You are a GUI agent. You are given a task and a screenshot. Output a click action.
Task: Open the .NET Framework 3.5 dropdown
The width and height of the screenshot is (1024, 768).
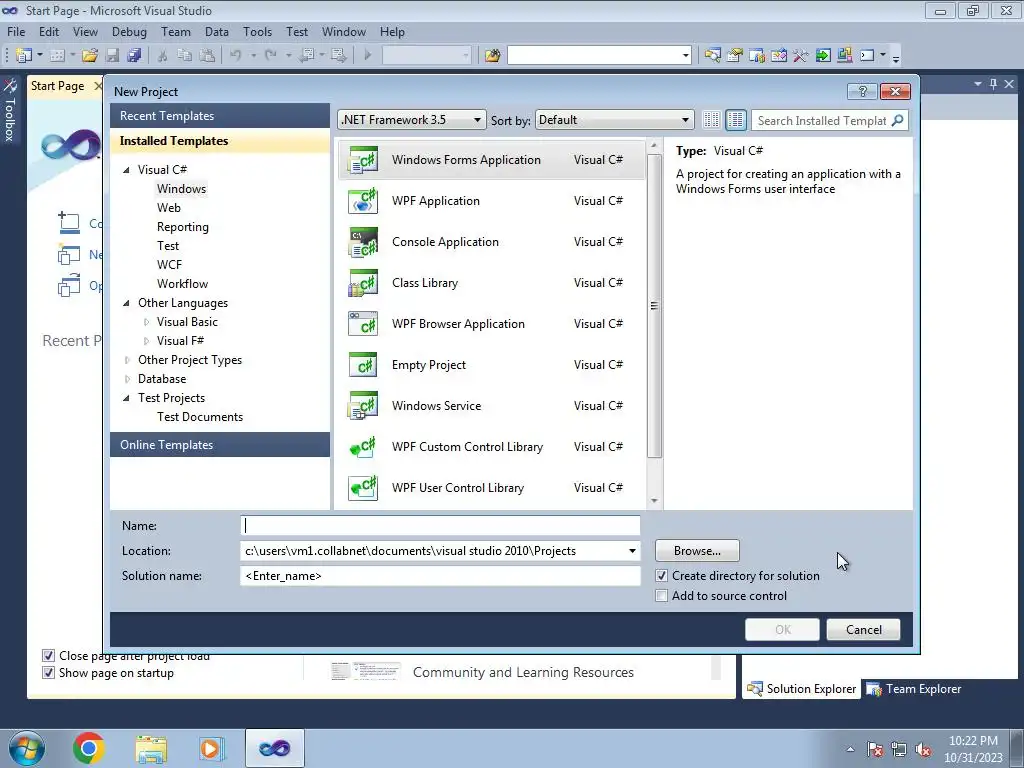coord(411,120)
